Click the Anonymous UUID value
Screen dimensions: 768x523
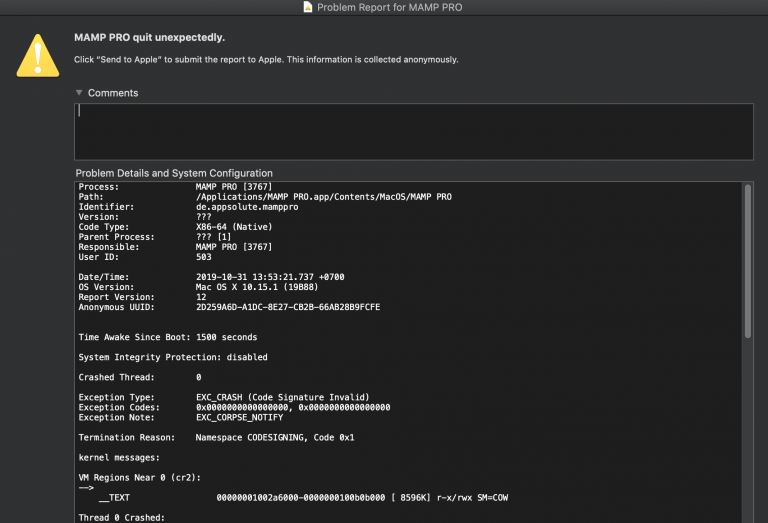point(288,308)
